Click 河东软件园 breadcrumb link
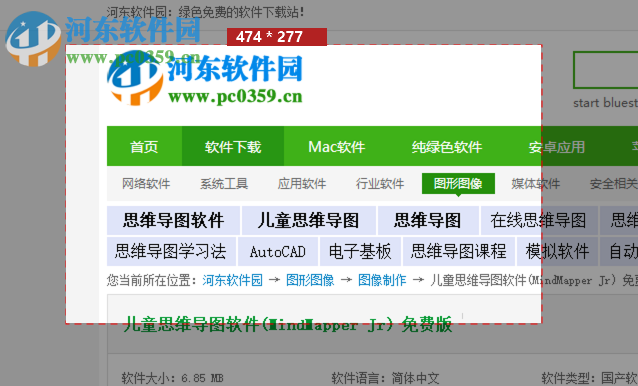The height and width of the screenshot is (386, 638). coord(232,280)
